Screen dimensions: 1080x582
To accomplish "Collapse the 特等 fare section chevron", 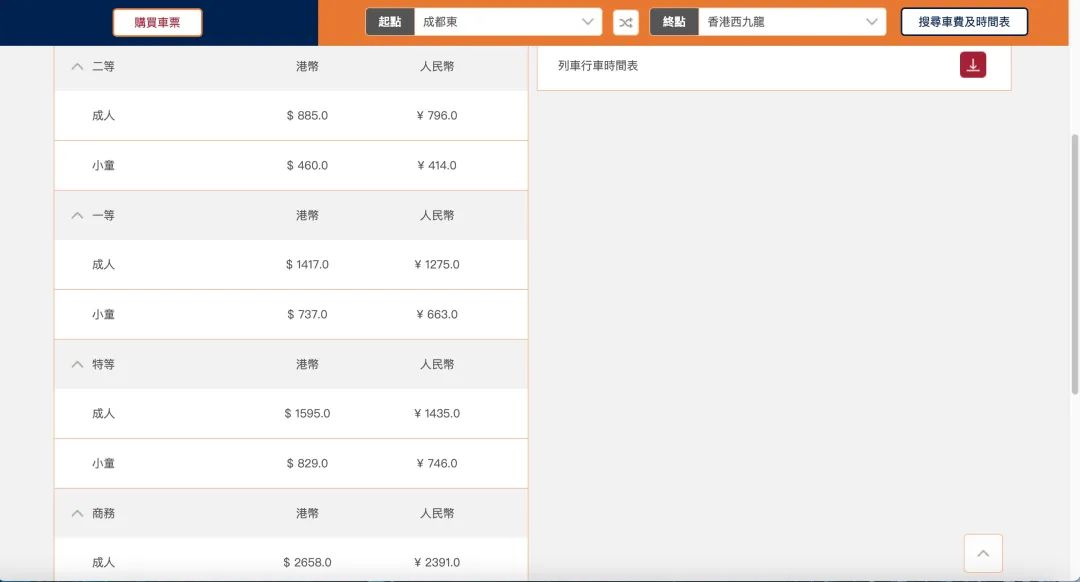I will pyautogui.click(x=77, y=364).
